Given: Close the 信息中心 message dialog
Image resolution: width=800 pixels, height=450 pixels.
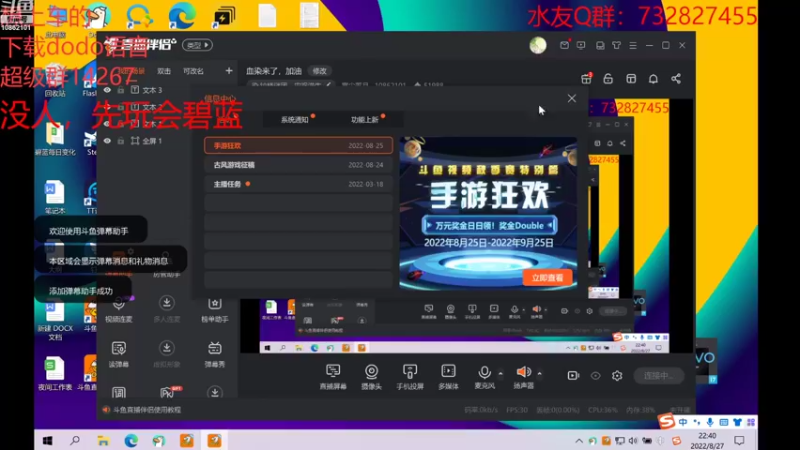Looking at the screenshot, I should (572, 98).
